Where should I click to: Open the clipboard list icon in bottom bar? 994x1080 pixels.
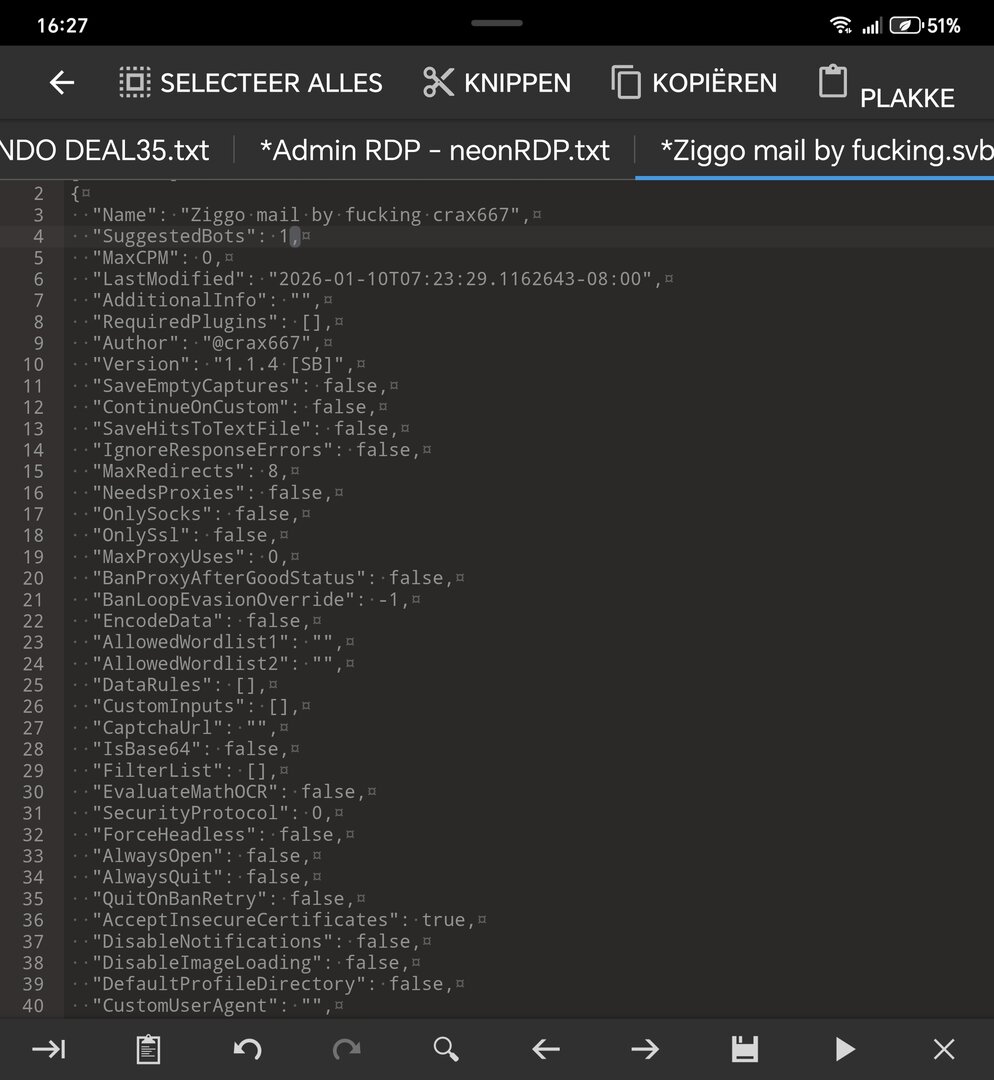tap(148, 1048)
